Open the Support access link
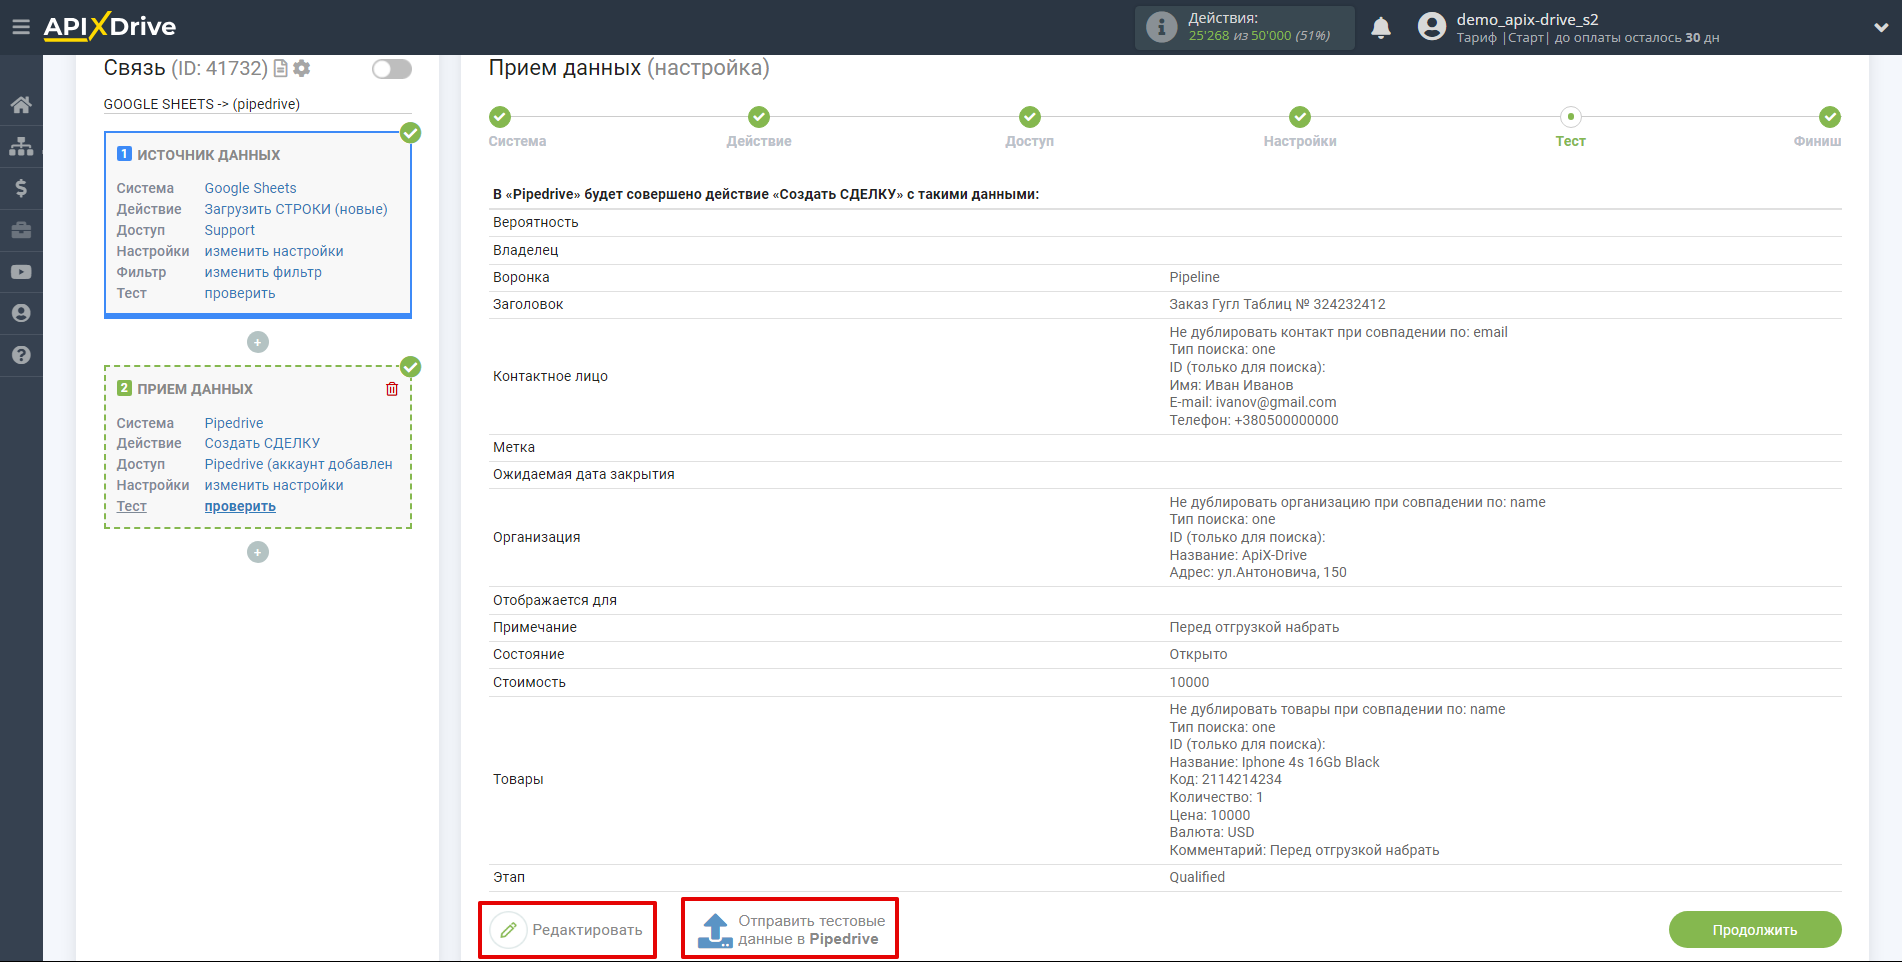The width and height of the screenshot is (1902, 962). click(230, 230)
